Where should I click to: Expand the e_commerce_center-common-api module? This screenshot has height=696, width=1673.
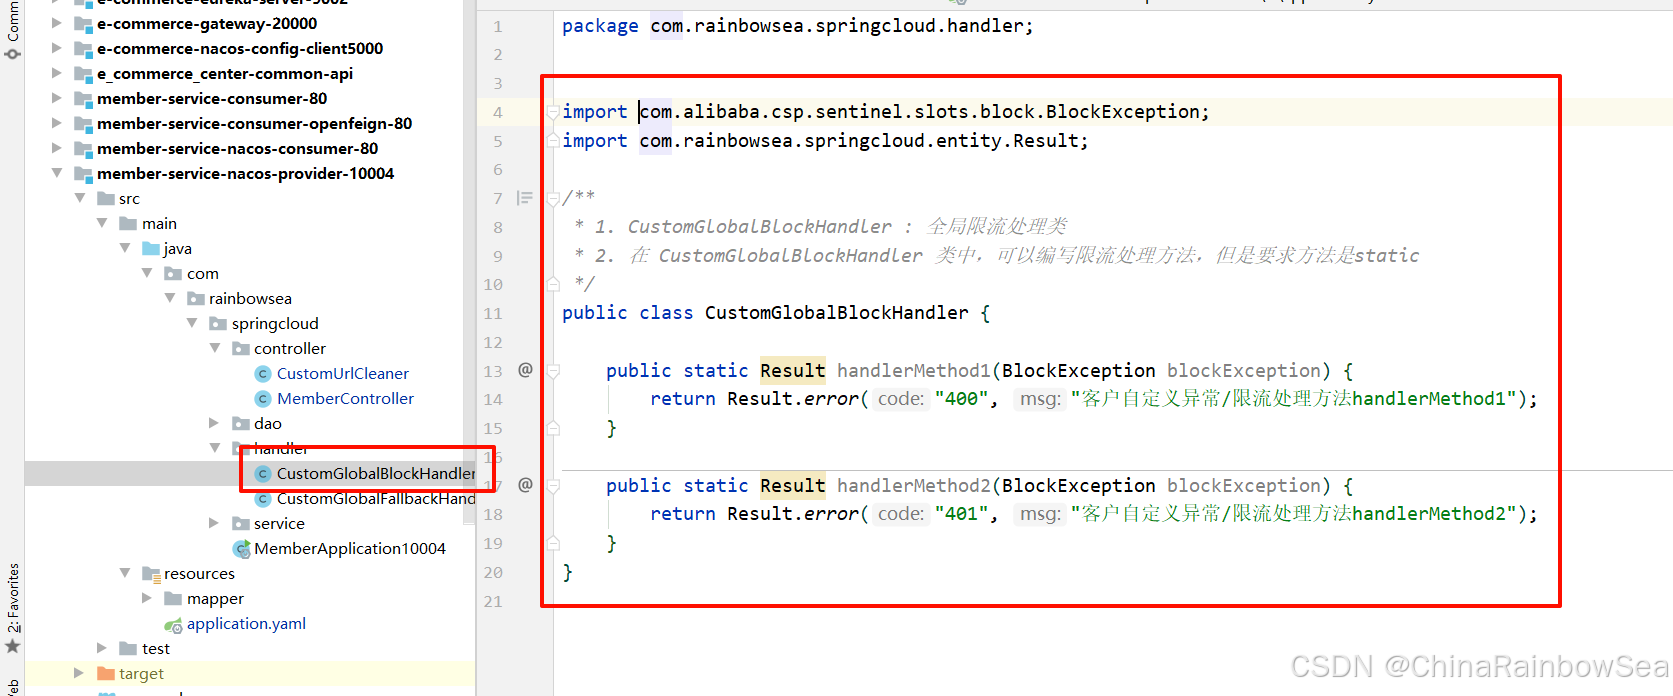click(57, 73)
